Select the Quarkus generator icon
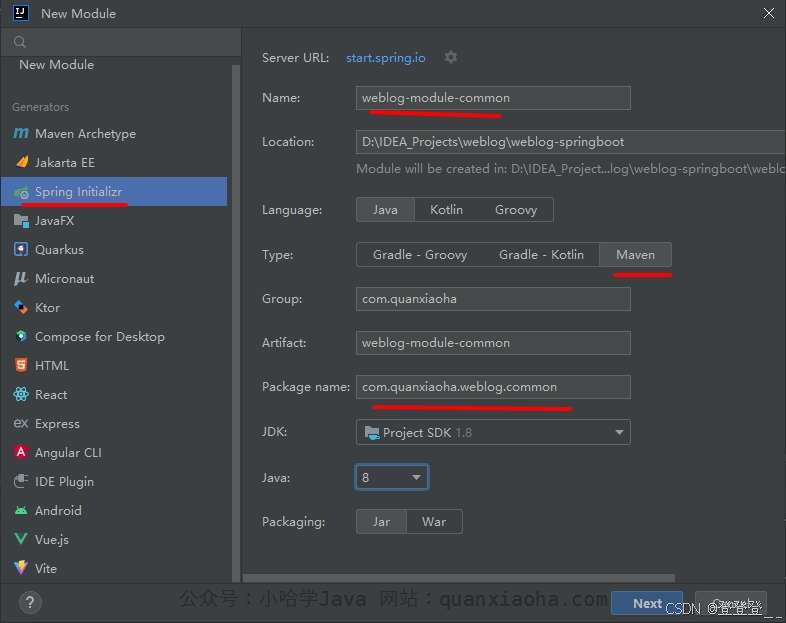786x623 pixels. coord(21,249)
